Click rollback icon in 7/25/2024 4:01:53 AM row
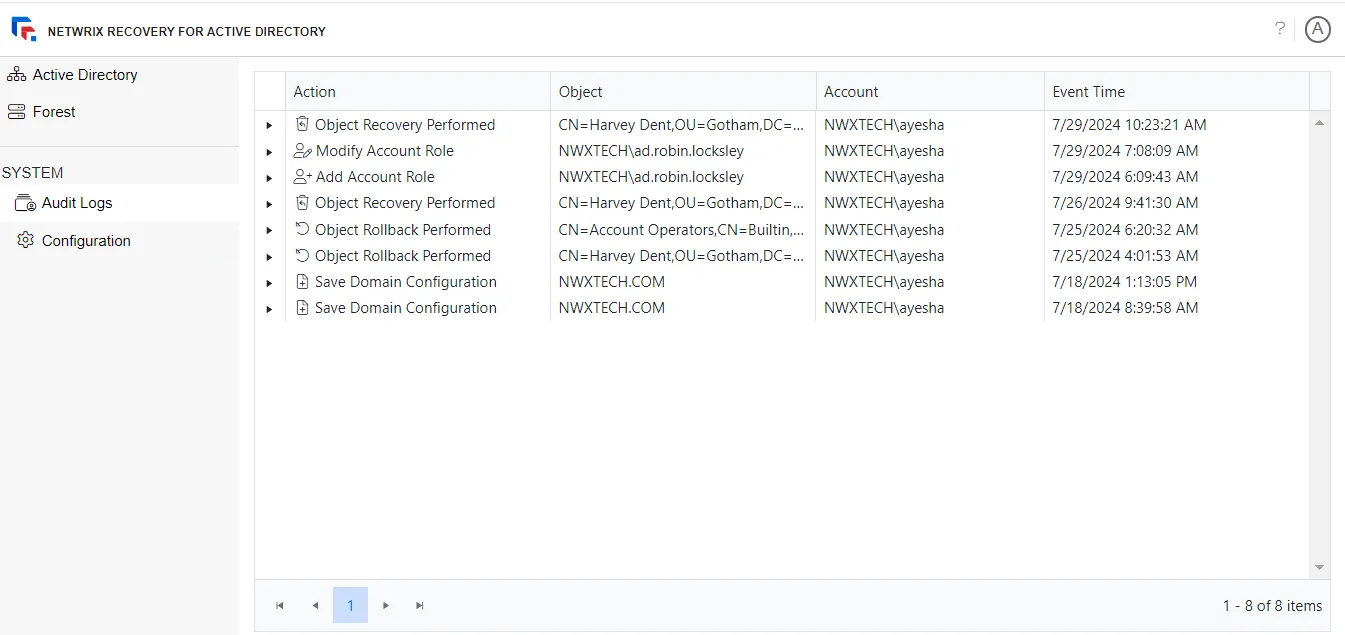1345x635 pixels. (x=302, y=255)
